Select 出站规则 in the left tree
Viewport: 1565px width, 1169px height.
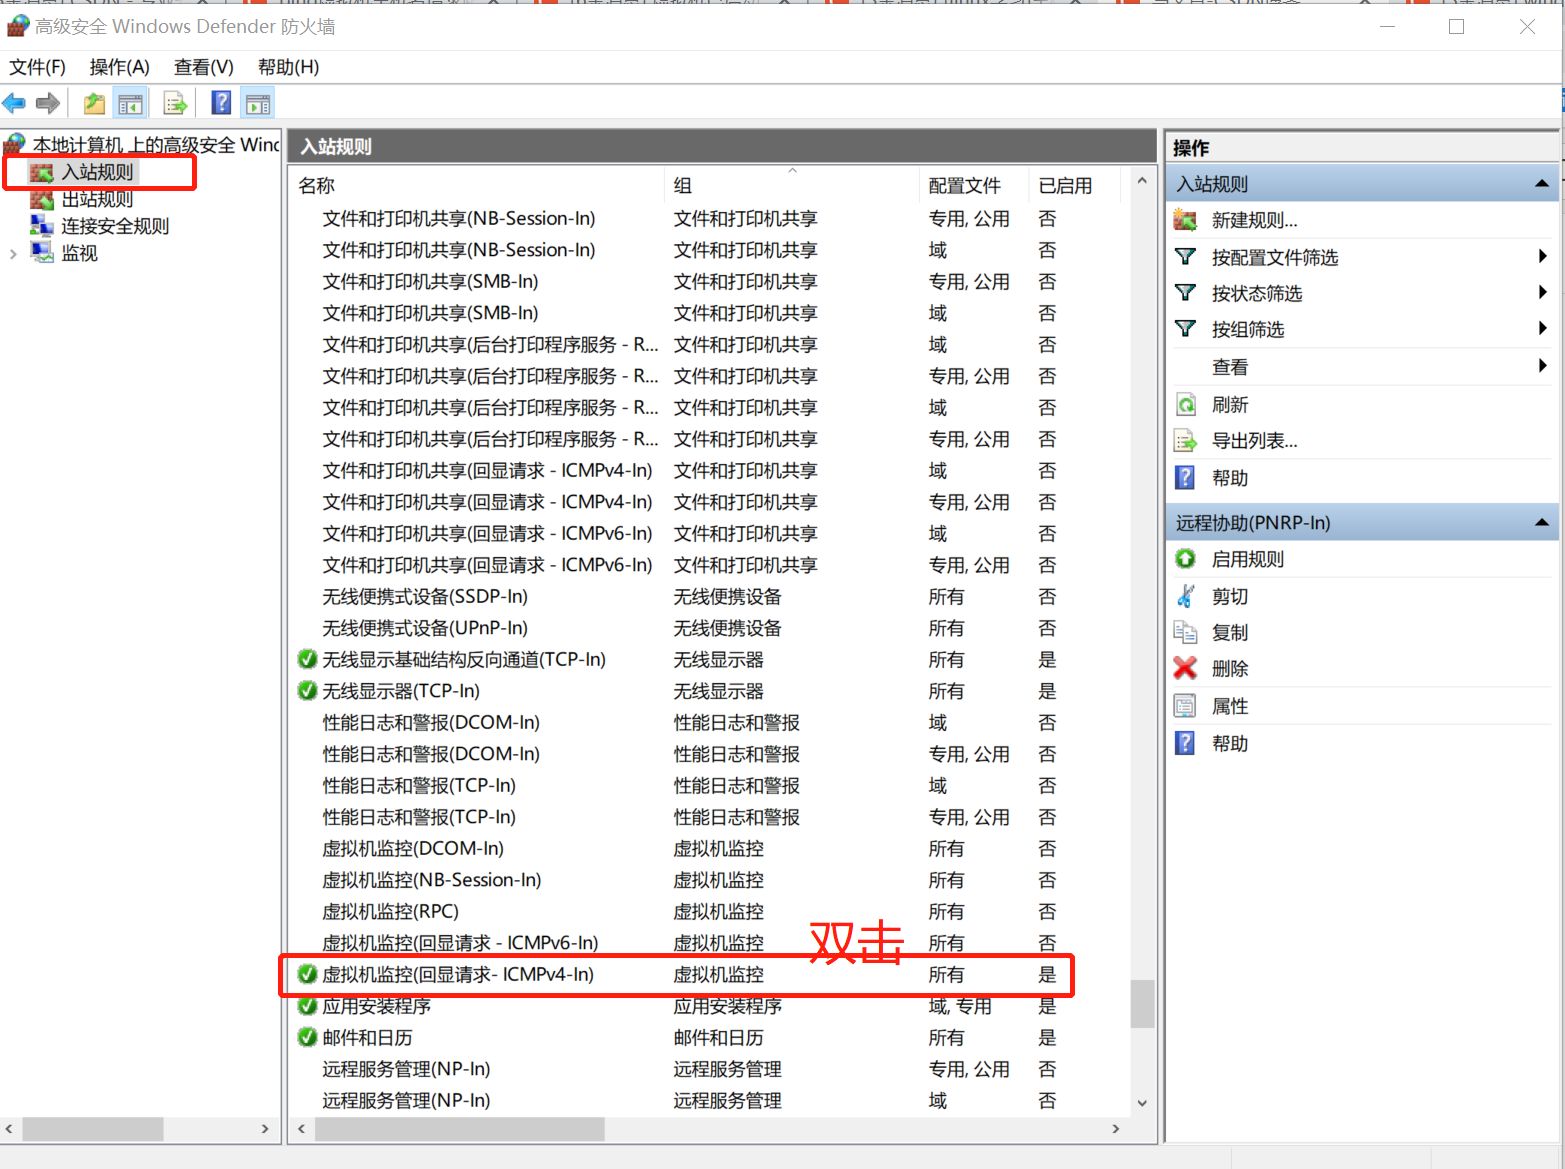point(97,199)
